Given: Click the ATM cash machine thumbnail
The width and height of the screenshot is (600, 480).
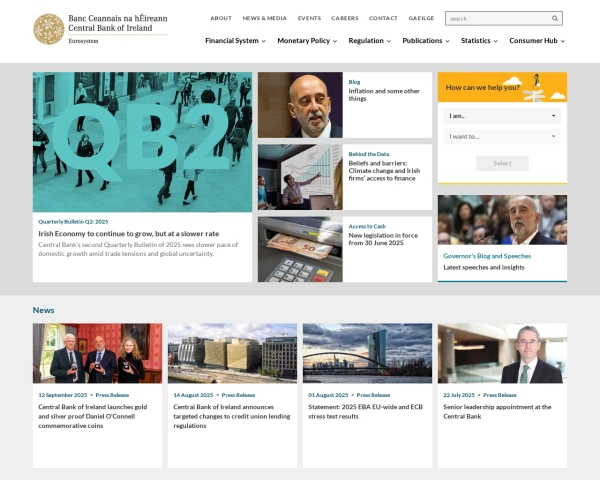Looking at the screenshot, I should point(300,249).
